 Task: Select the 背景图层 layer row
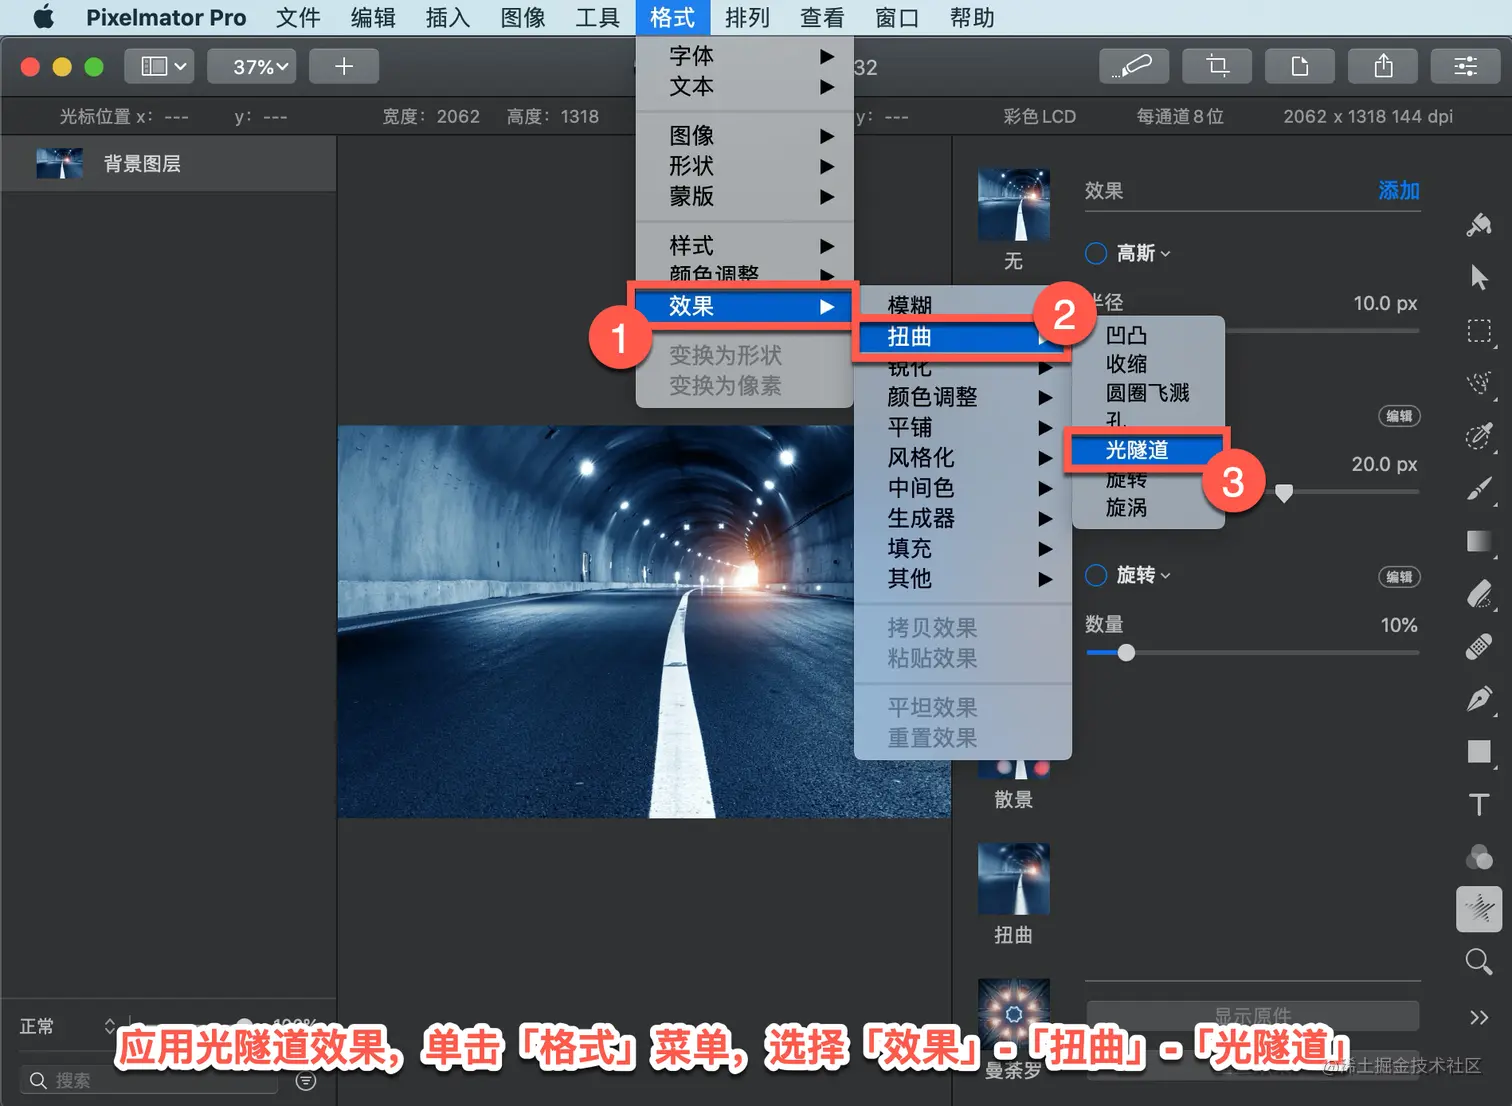click(x=168, y=164)
